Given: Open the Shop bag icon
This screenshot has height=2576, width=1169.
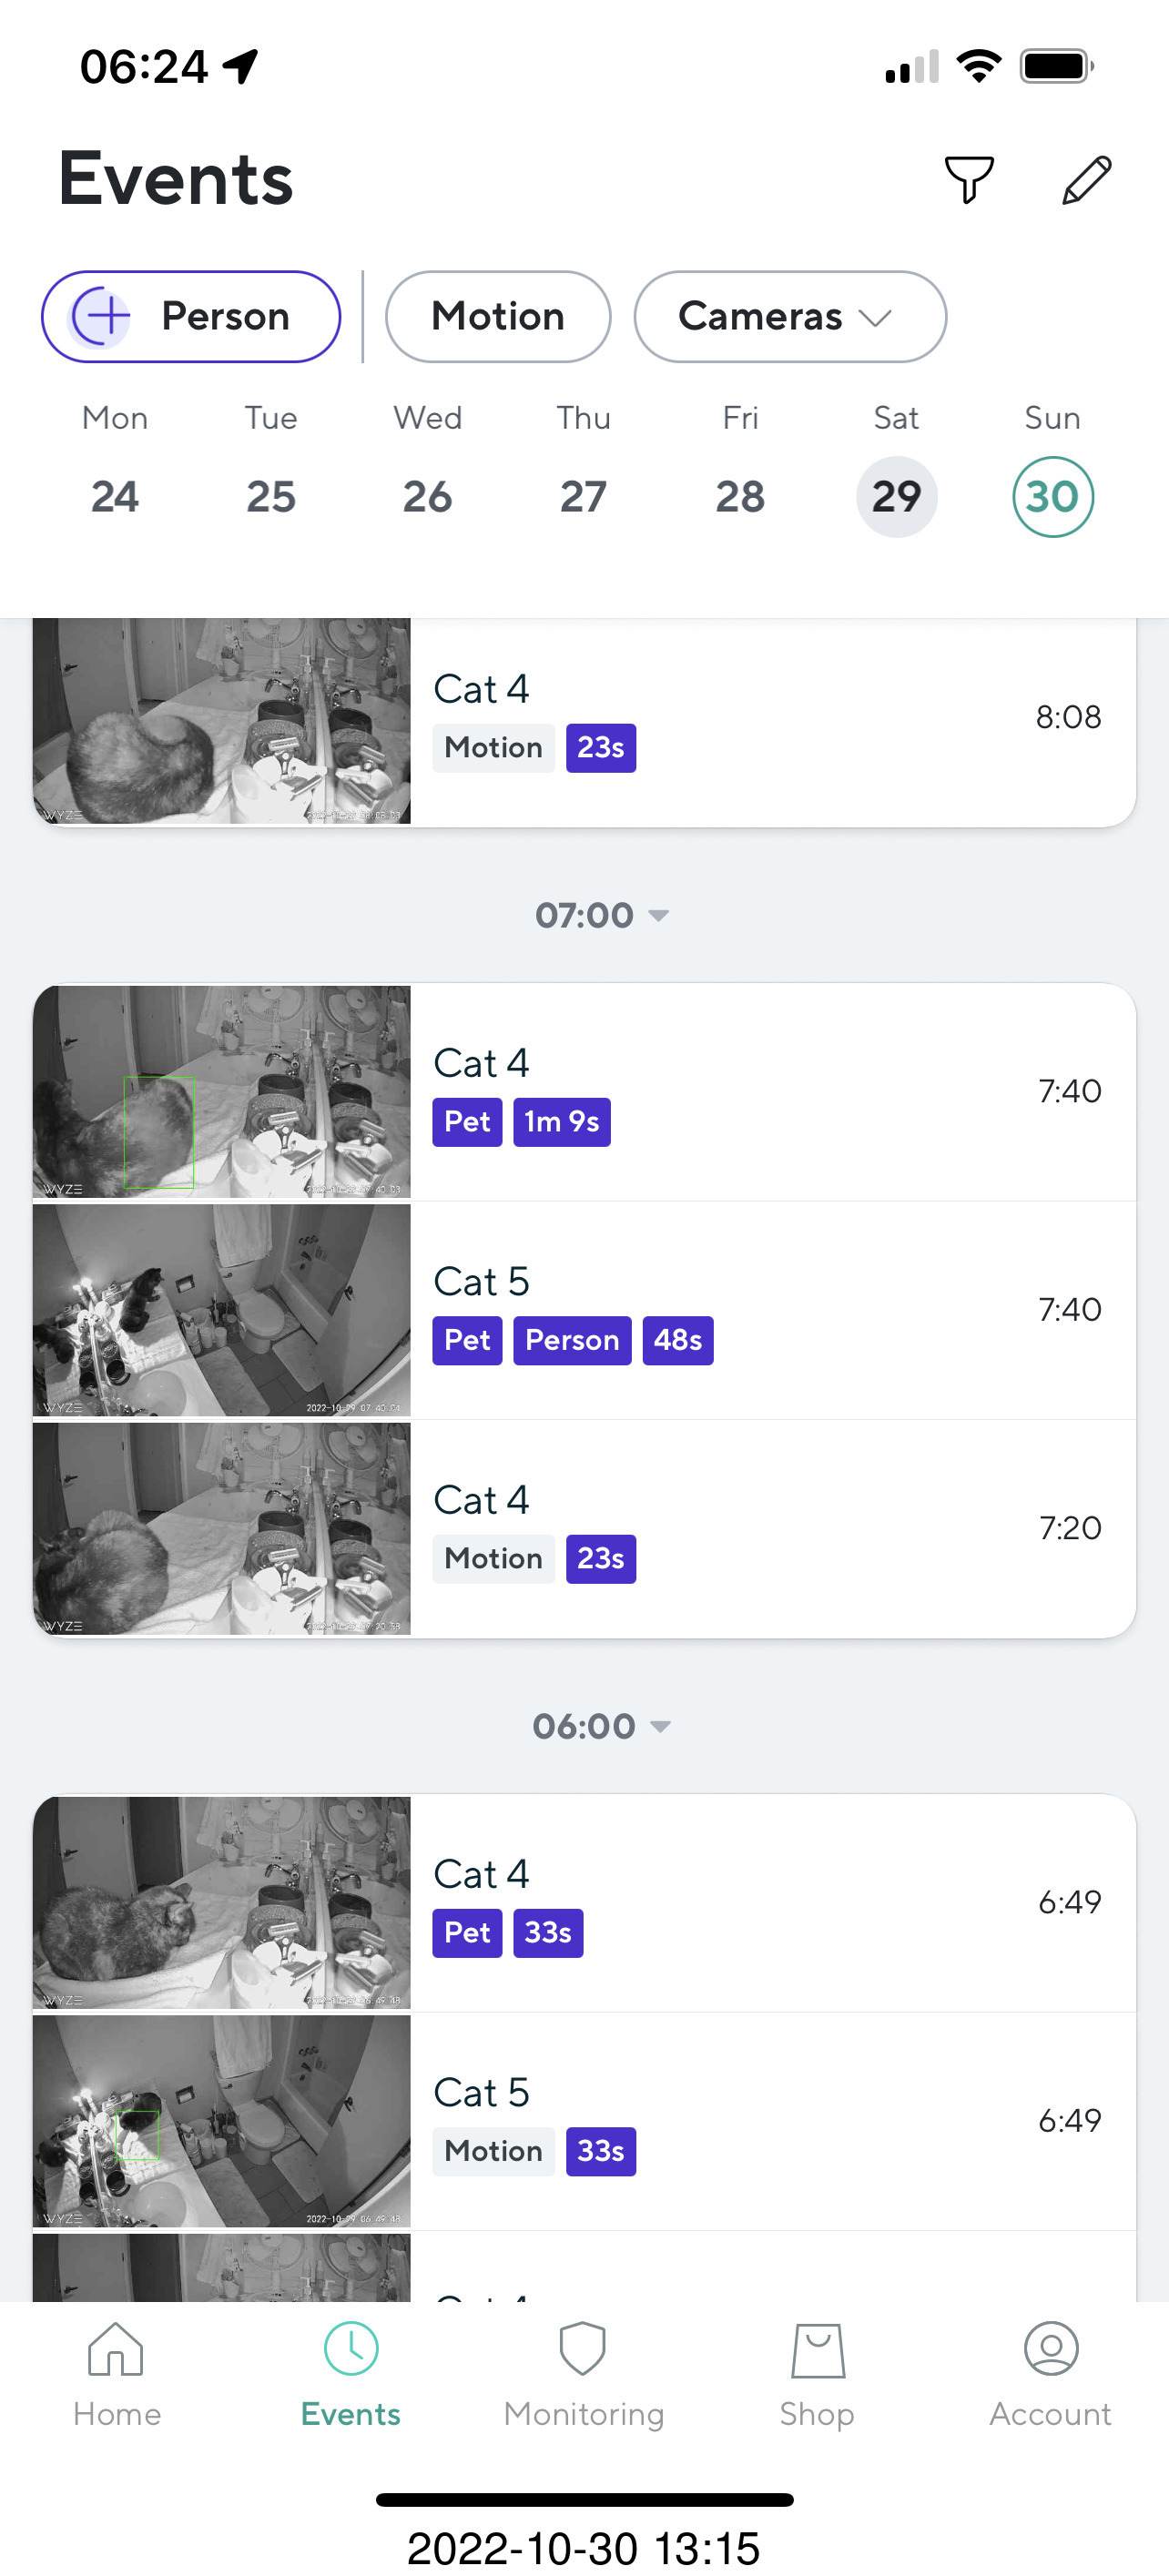Looking at the screenshot, I should (817, 2350).
